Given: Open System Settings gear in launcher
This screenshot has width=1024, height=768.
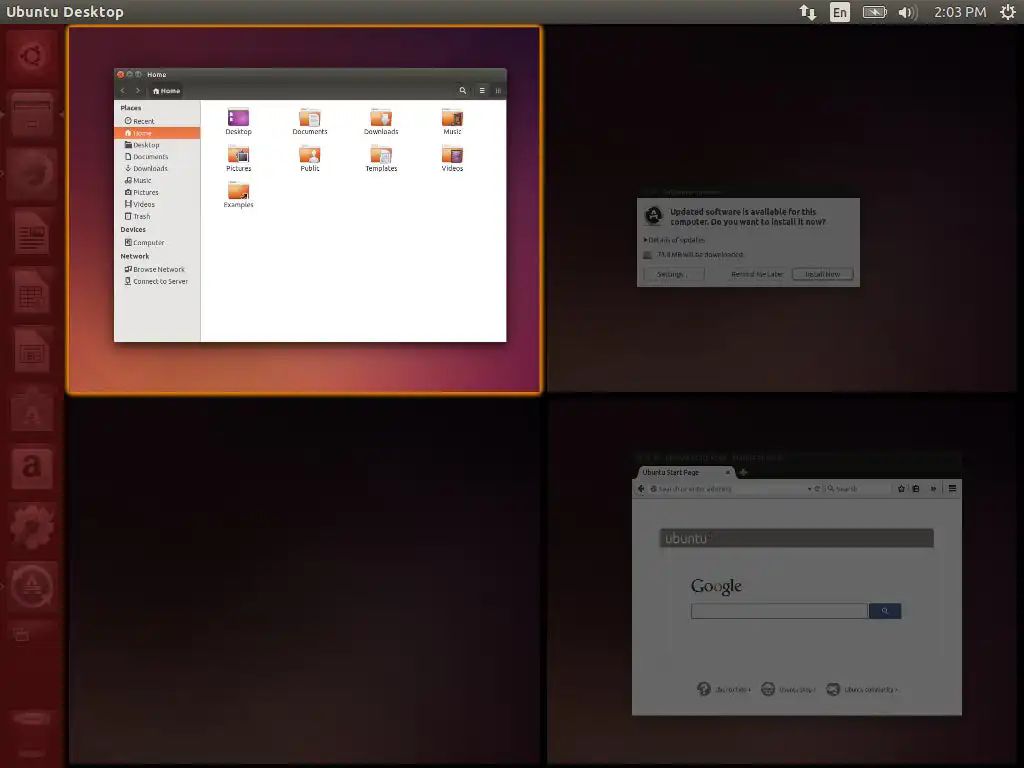Looking at the screenshot, I should [31, 527].
